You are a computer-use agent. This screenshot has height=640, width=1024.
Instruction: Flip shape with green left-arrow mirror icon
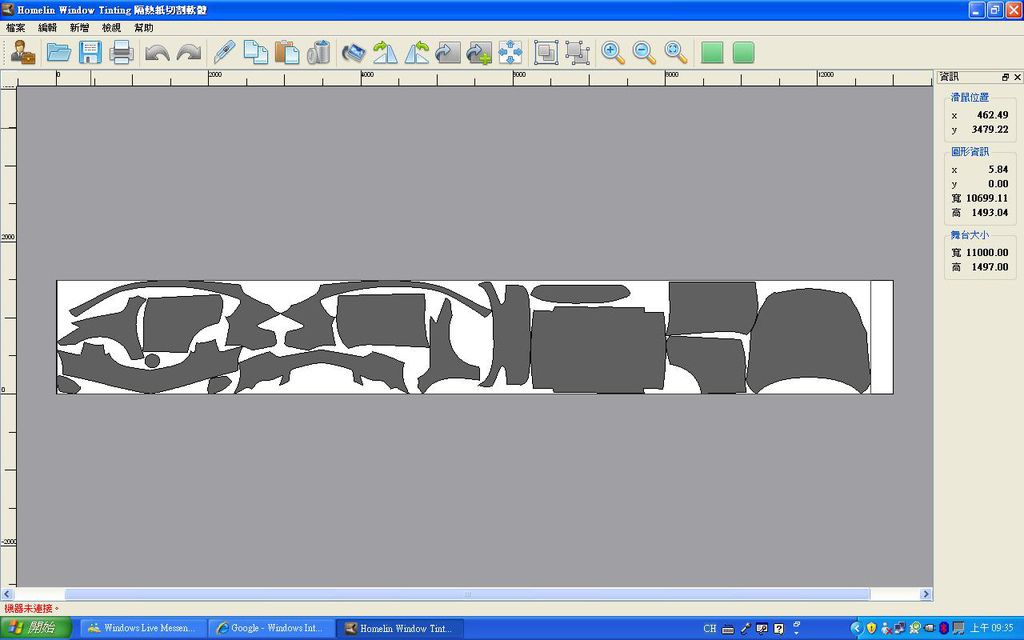(417, 52)
